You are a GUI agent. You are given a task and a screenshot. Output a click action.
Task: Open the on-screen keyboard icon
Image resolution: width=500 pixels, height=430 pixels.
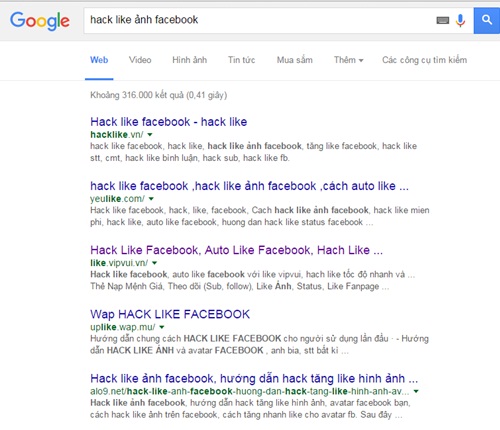[443, 21]
